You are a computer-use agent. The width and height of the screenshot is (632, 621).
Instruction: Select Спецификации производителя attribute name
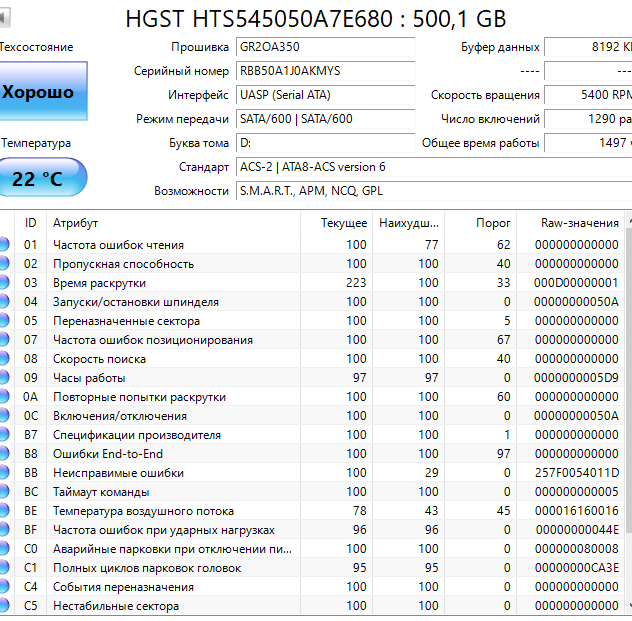(137, 435)
